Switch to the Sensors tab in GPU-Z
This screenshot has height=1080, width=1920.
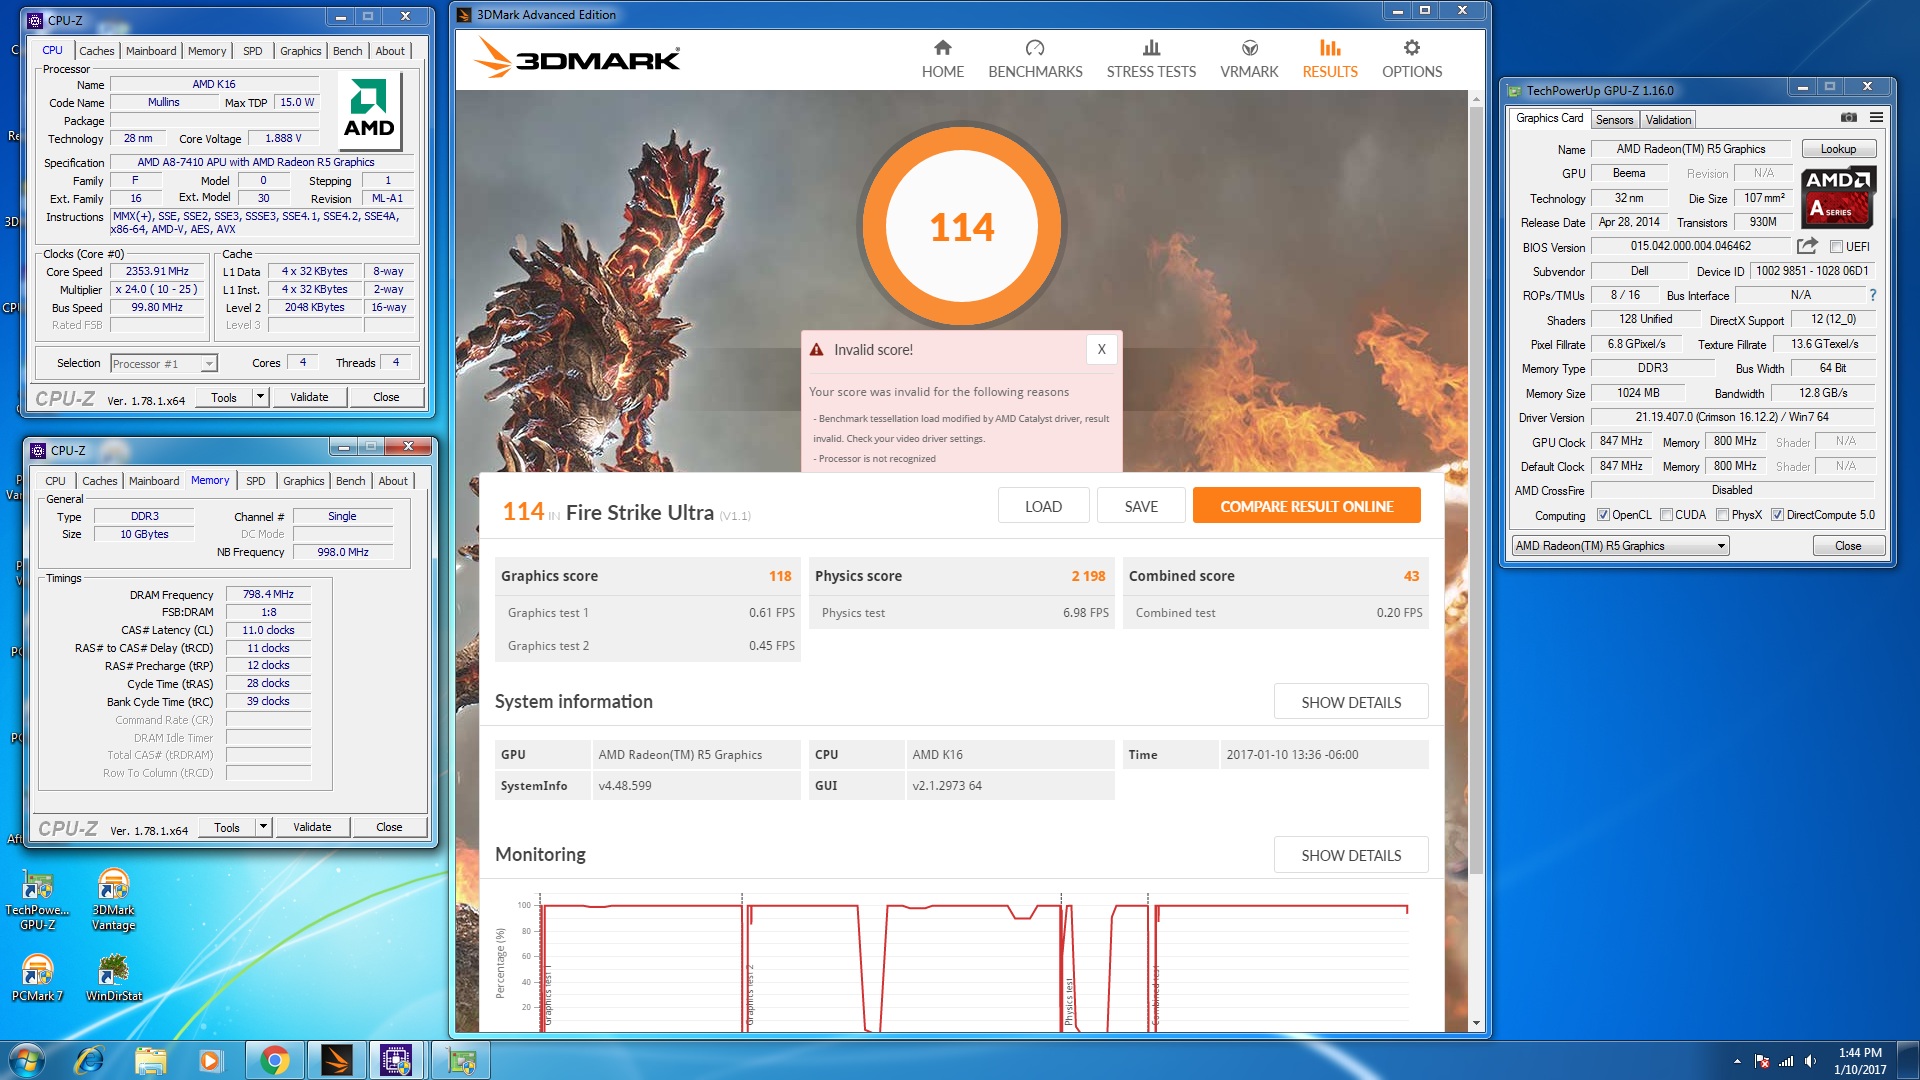point(1614,119)
